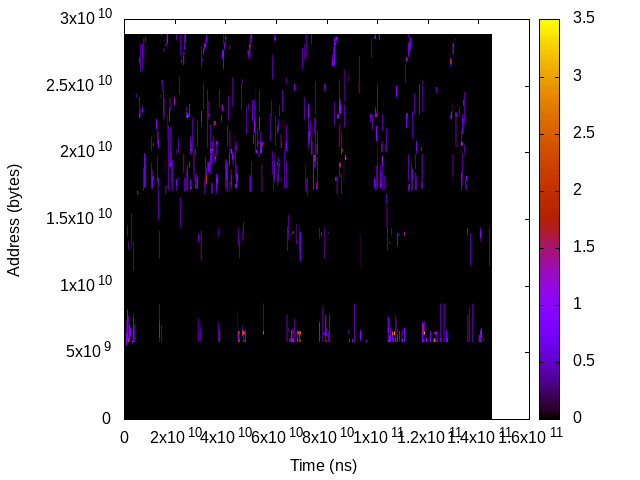The width and height of the screenshot is (640, 480).
Task: Click the "Time (ns)" x-axis title
Action: point(323,465)
